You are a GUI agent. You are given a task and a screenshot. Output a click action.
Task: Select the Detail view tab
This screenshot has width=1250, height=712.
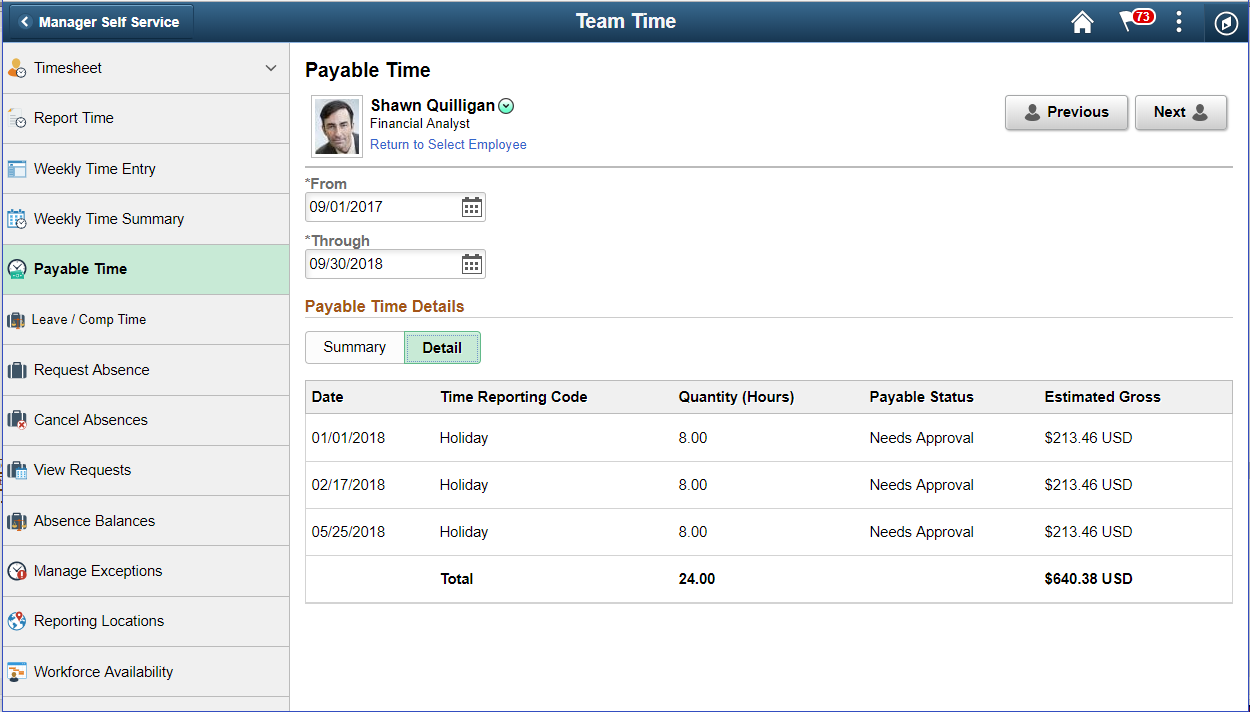coord(442,347)
